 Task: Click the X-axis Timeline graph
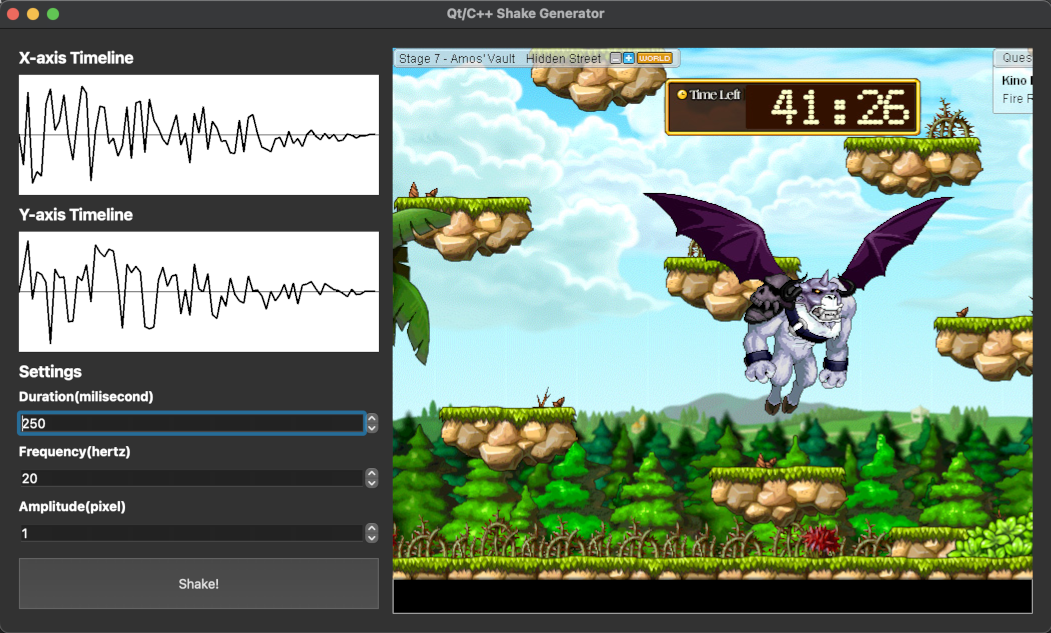(198, 135)
